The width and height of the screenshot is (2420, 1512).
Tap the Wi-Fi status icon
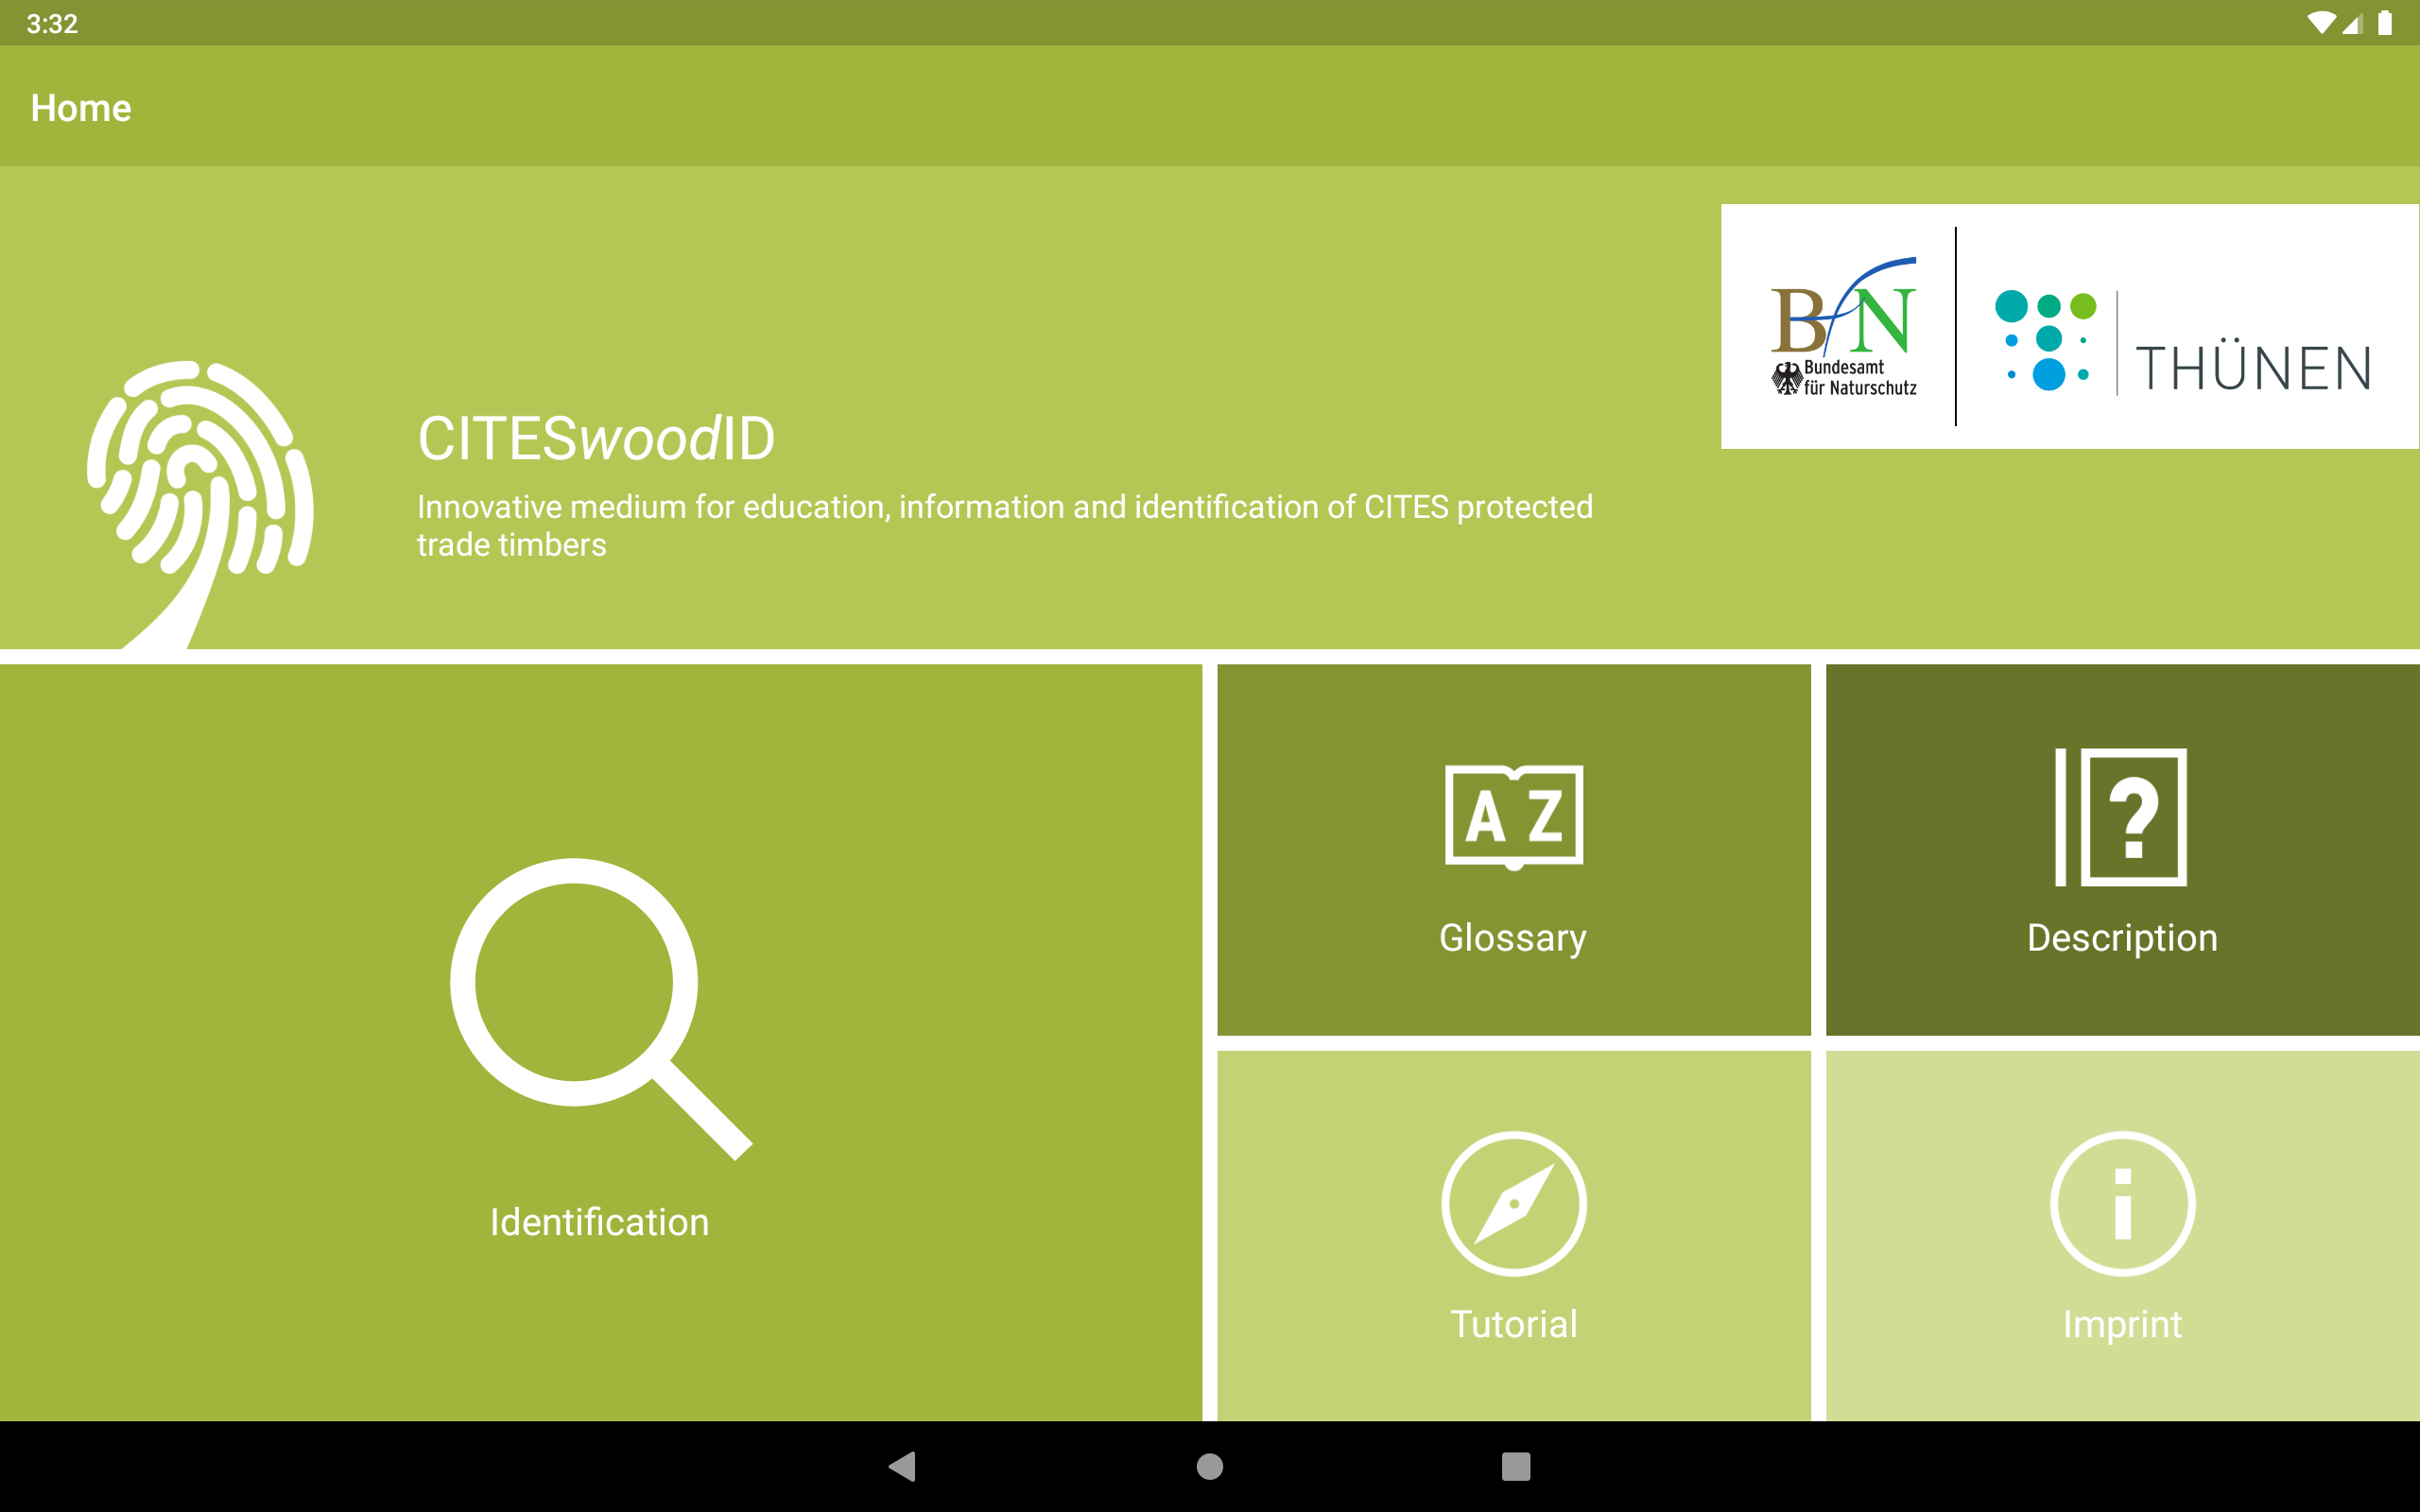coord(2321,23)
